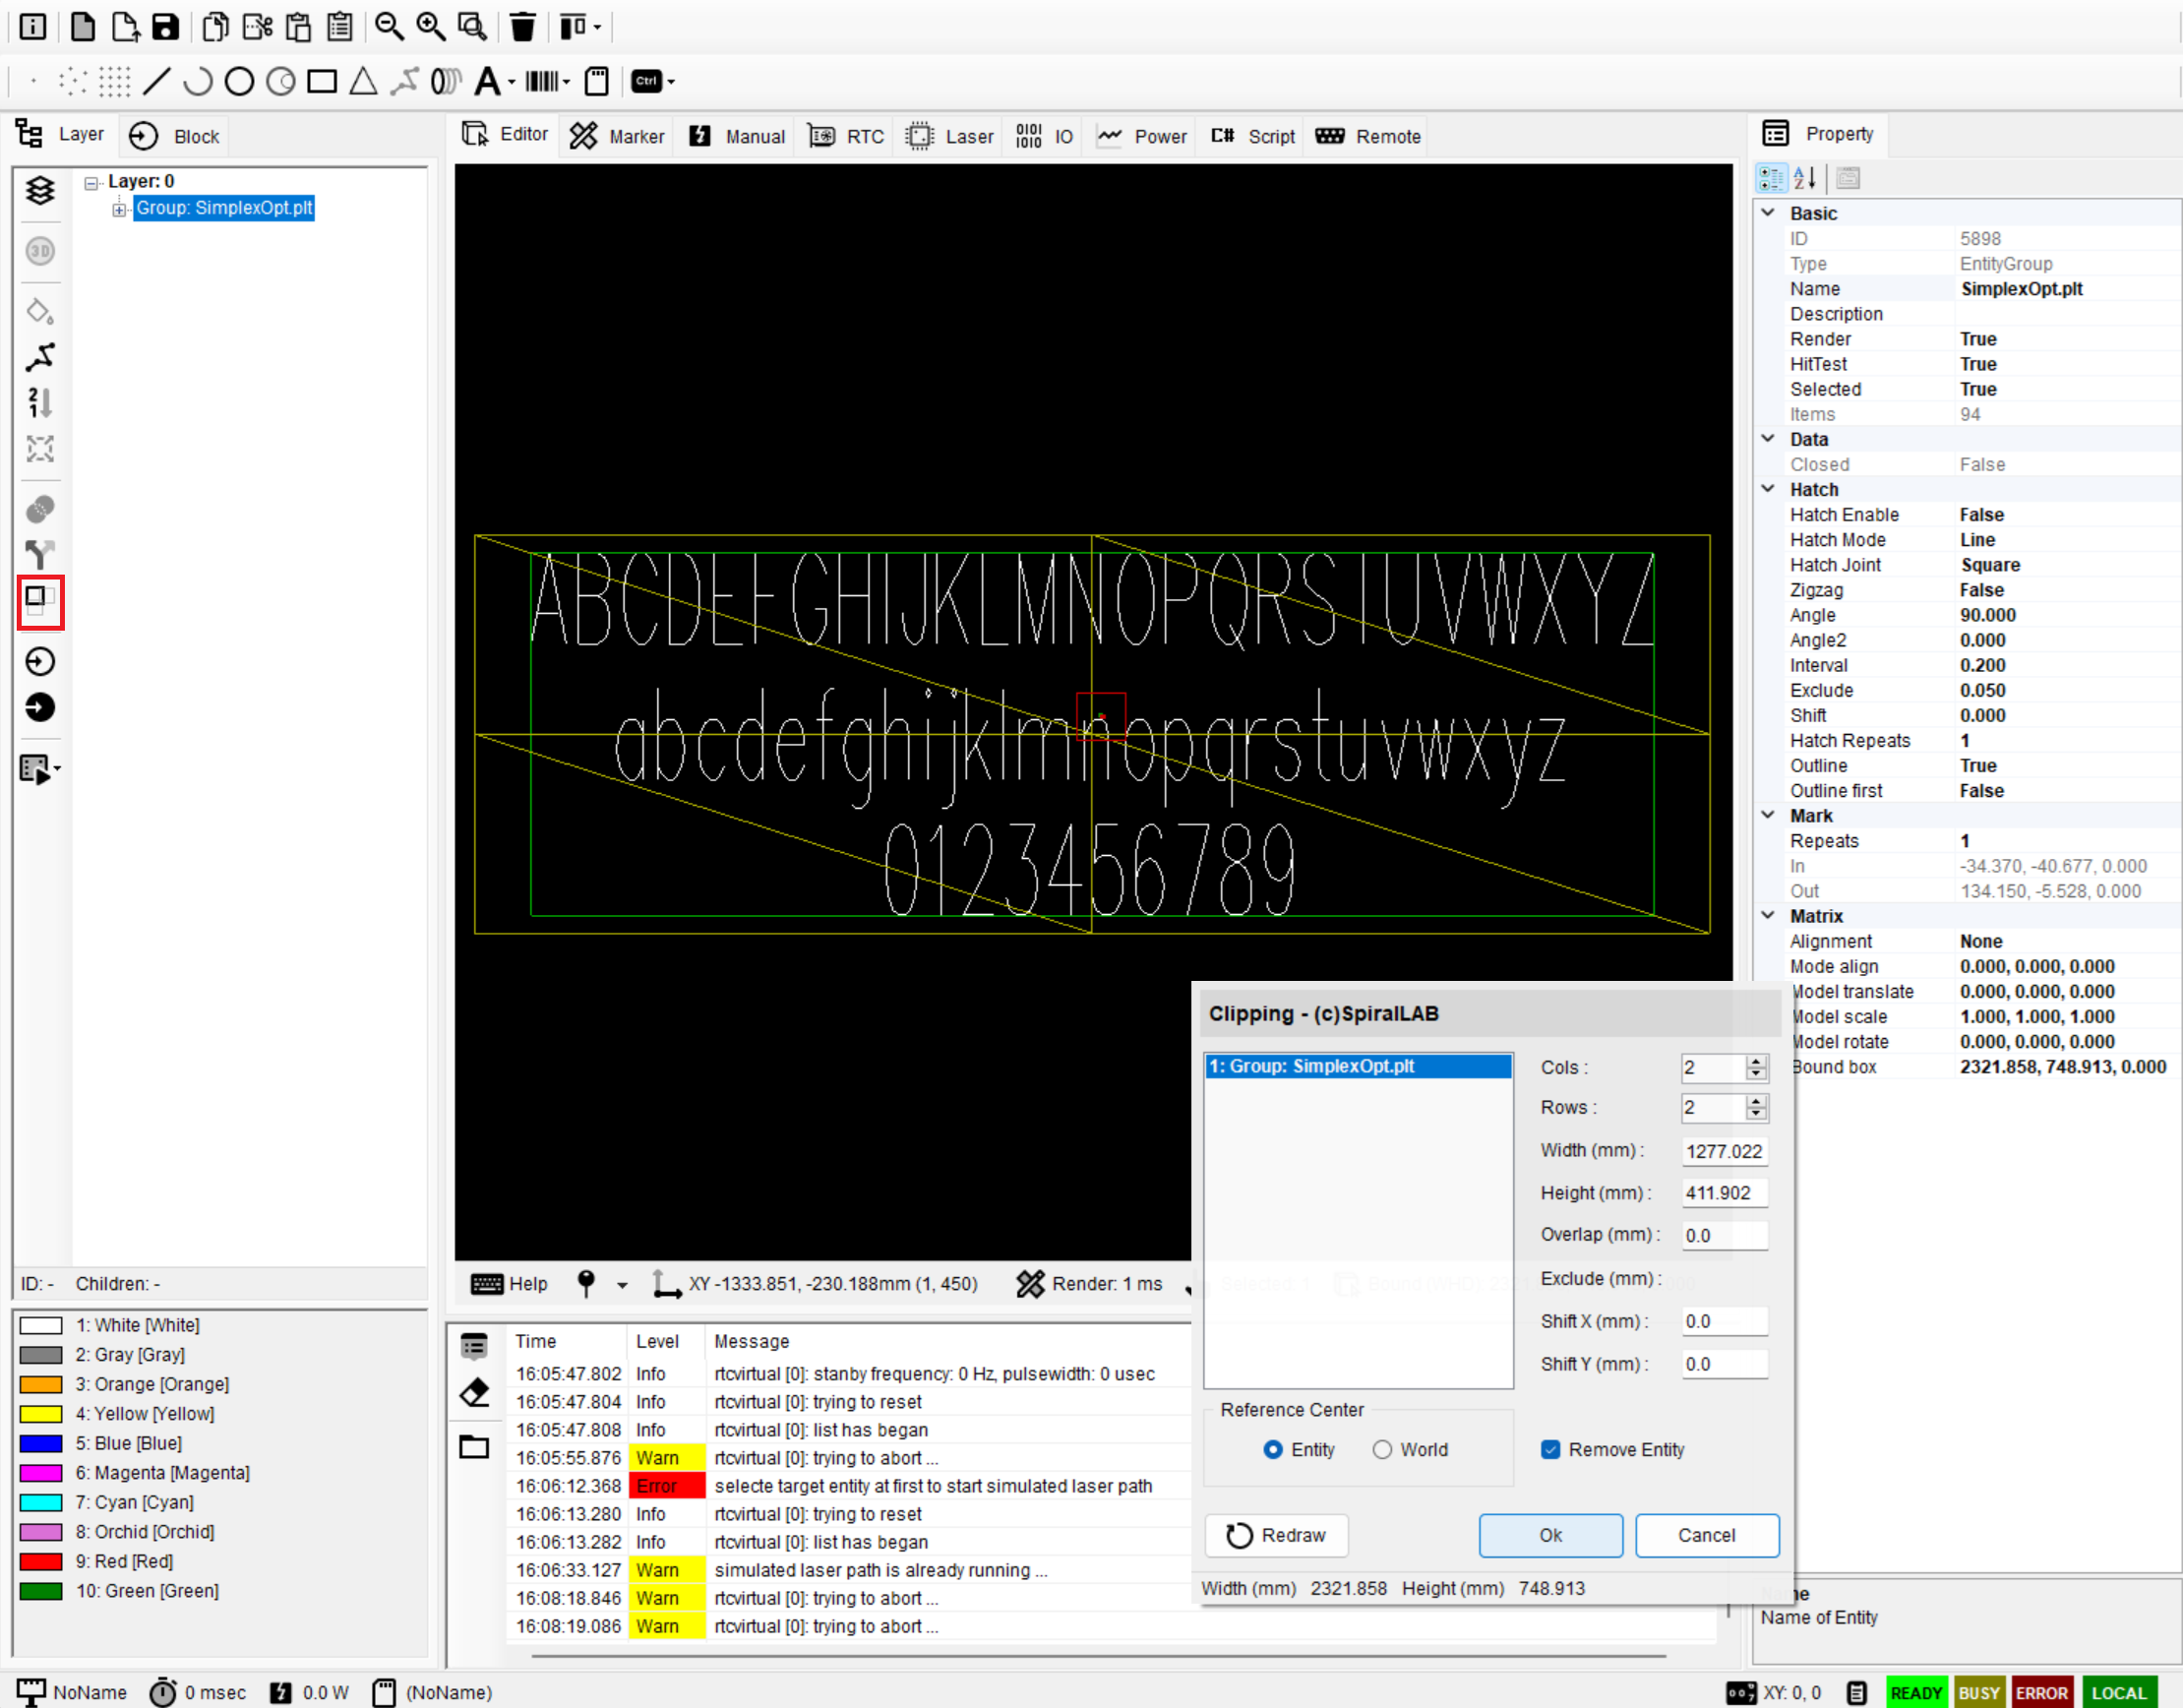2183x1708 pixels.
Task: Sort properties alphabetically
Action: click(1805, 178)
